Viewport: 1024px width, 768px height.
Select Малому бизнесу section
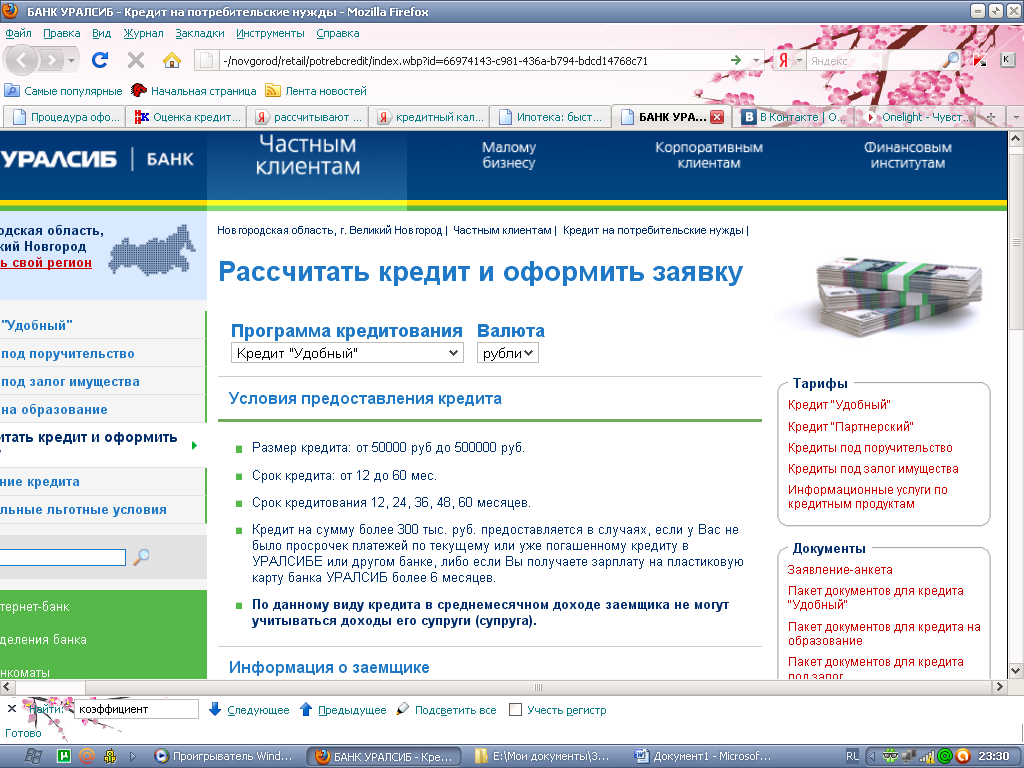click(x=509, y=155)
